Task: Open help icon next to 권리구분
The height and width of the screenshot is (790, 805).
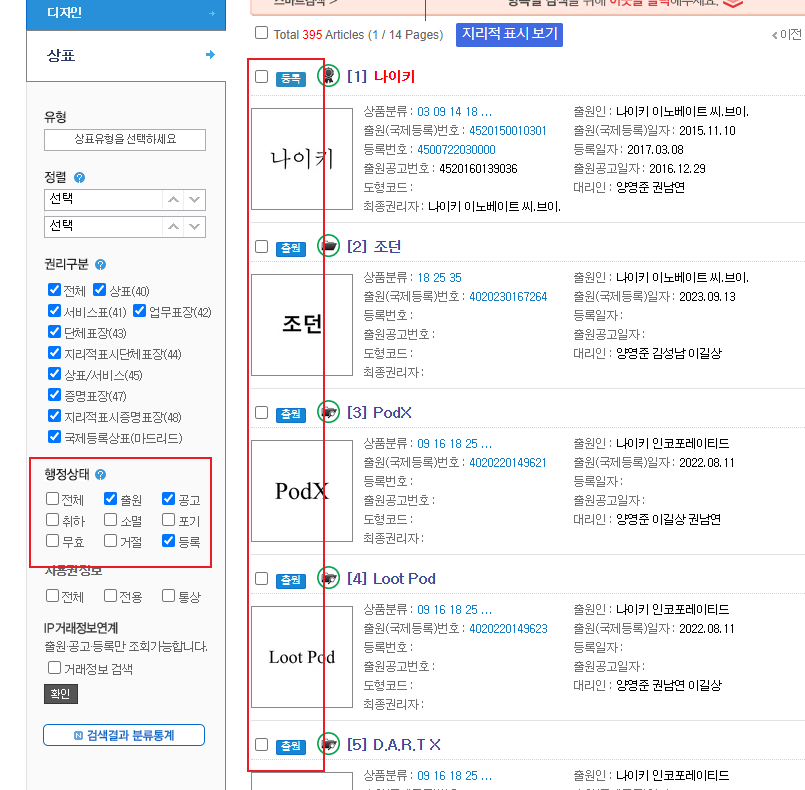Action: (101, 264)
